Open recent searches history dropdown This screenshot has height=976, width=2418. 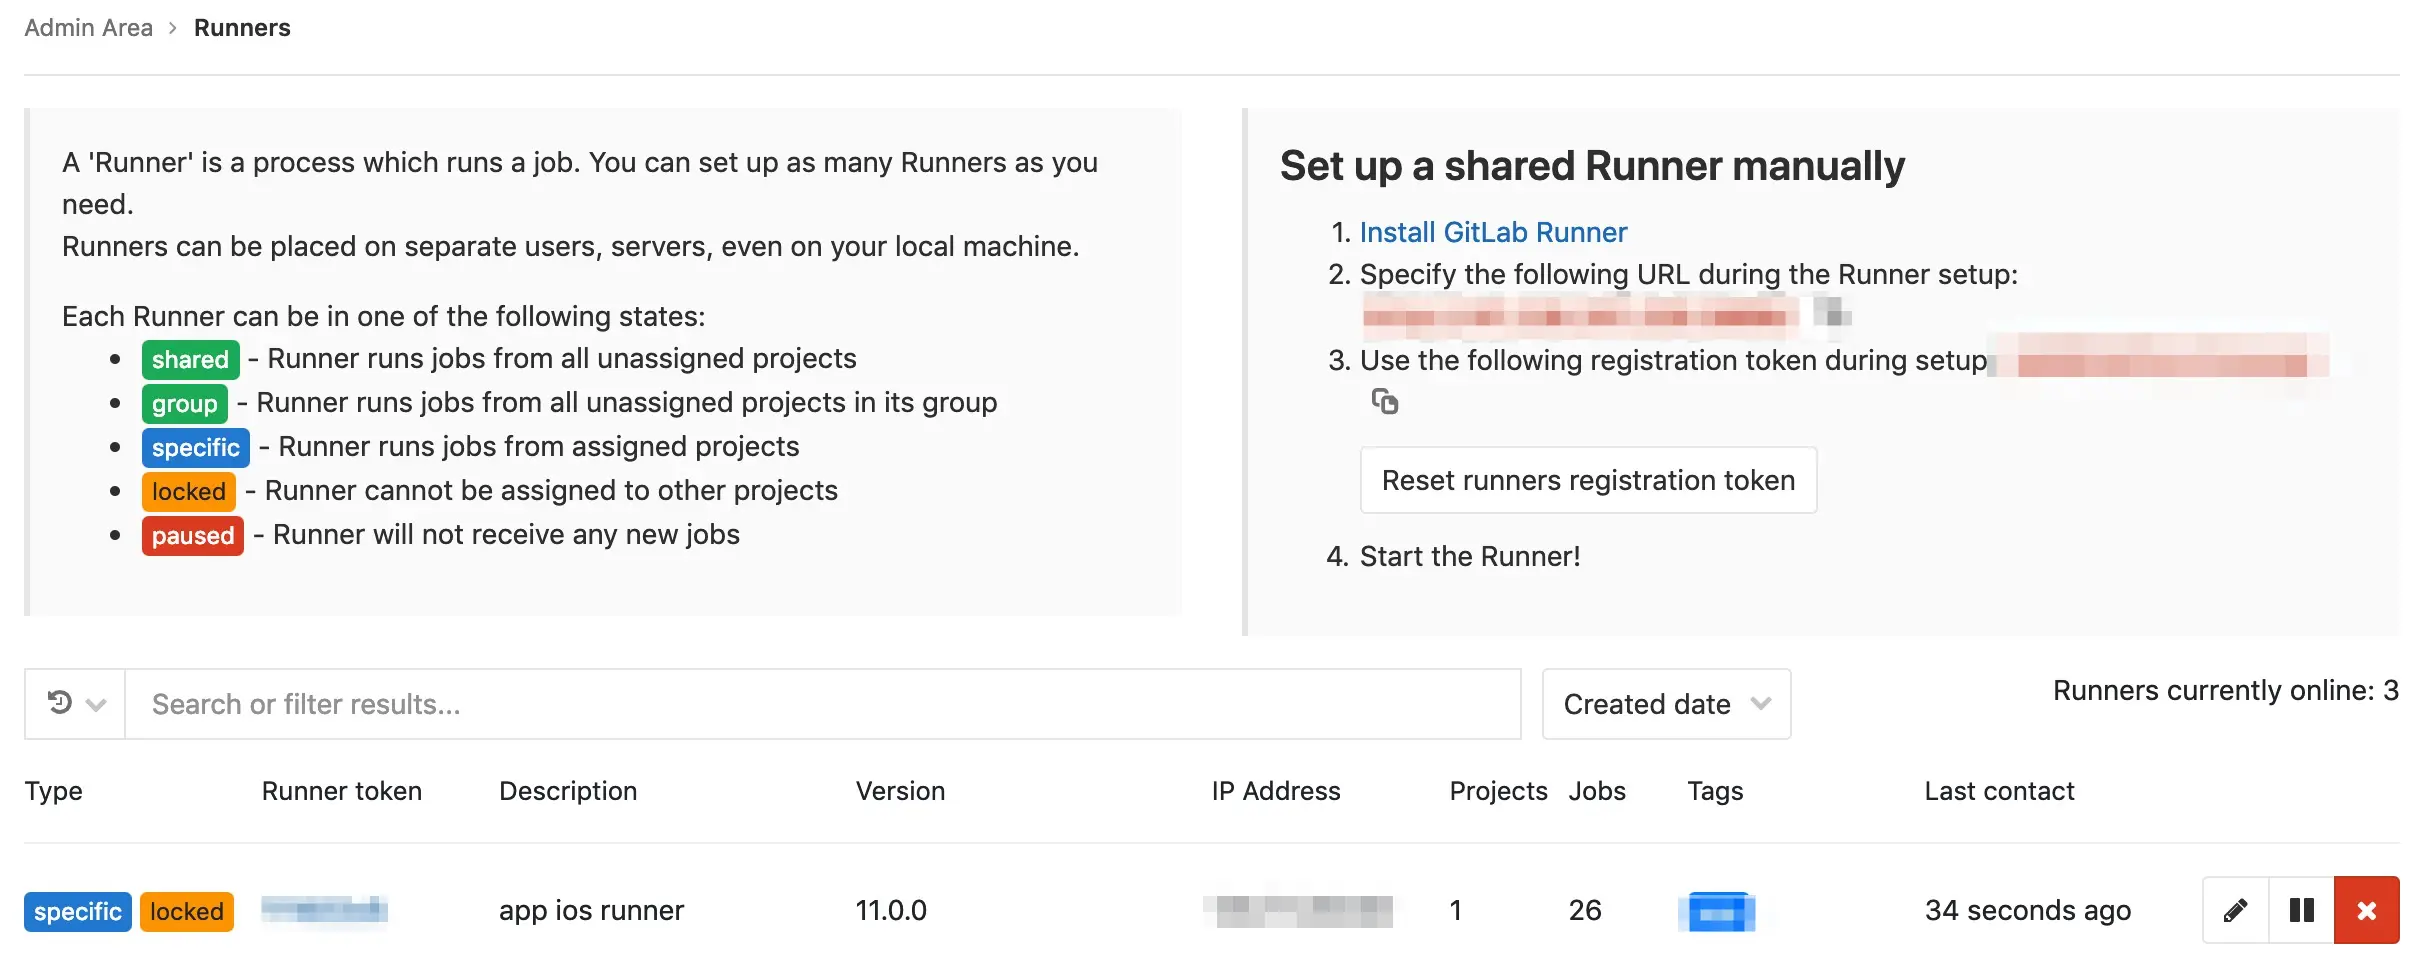75,704
